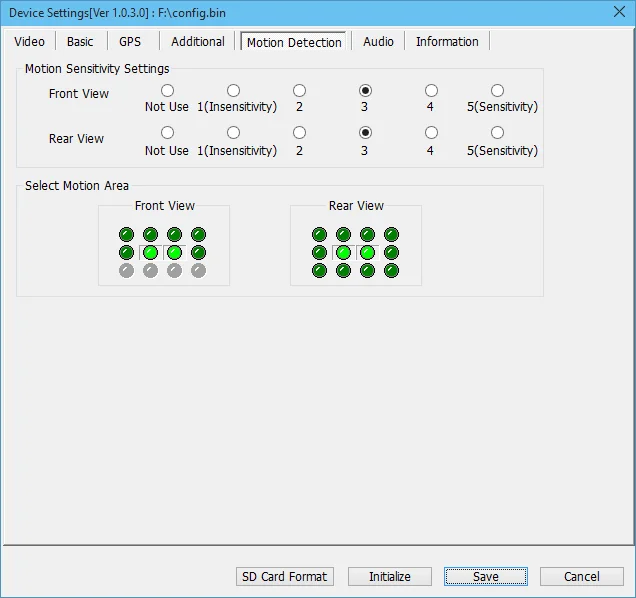Toggle Rear View top row fourth motion cell

tap(391, 234)
